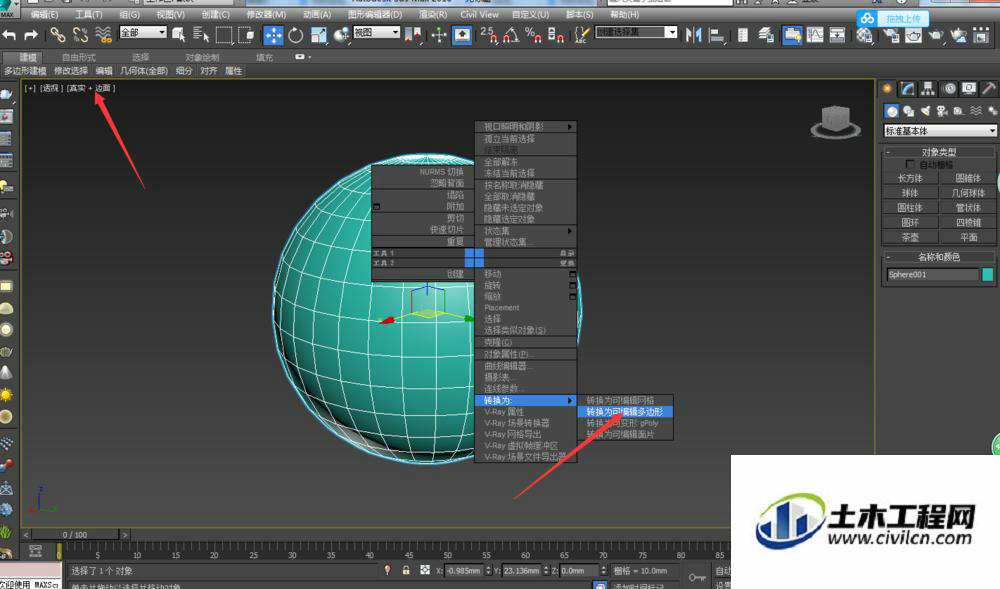
Task: Open the selection filter dropdown 全部
Action: [x=143, y=32]
